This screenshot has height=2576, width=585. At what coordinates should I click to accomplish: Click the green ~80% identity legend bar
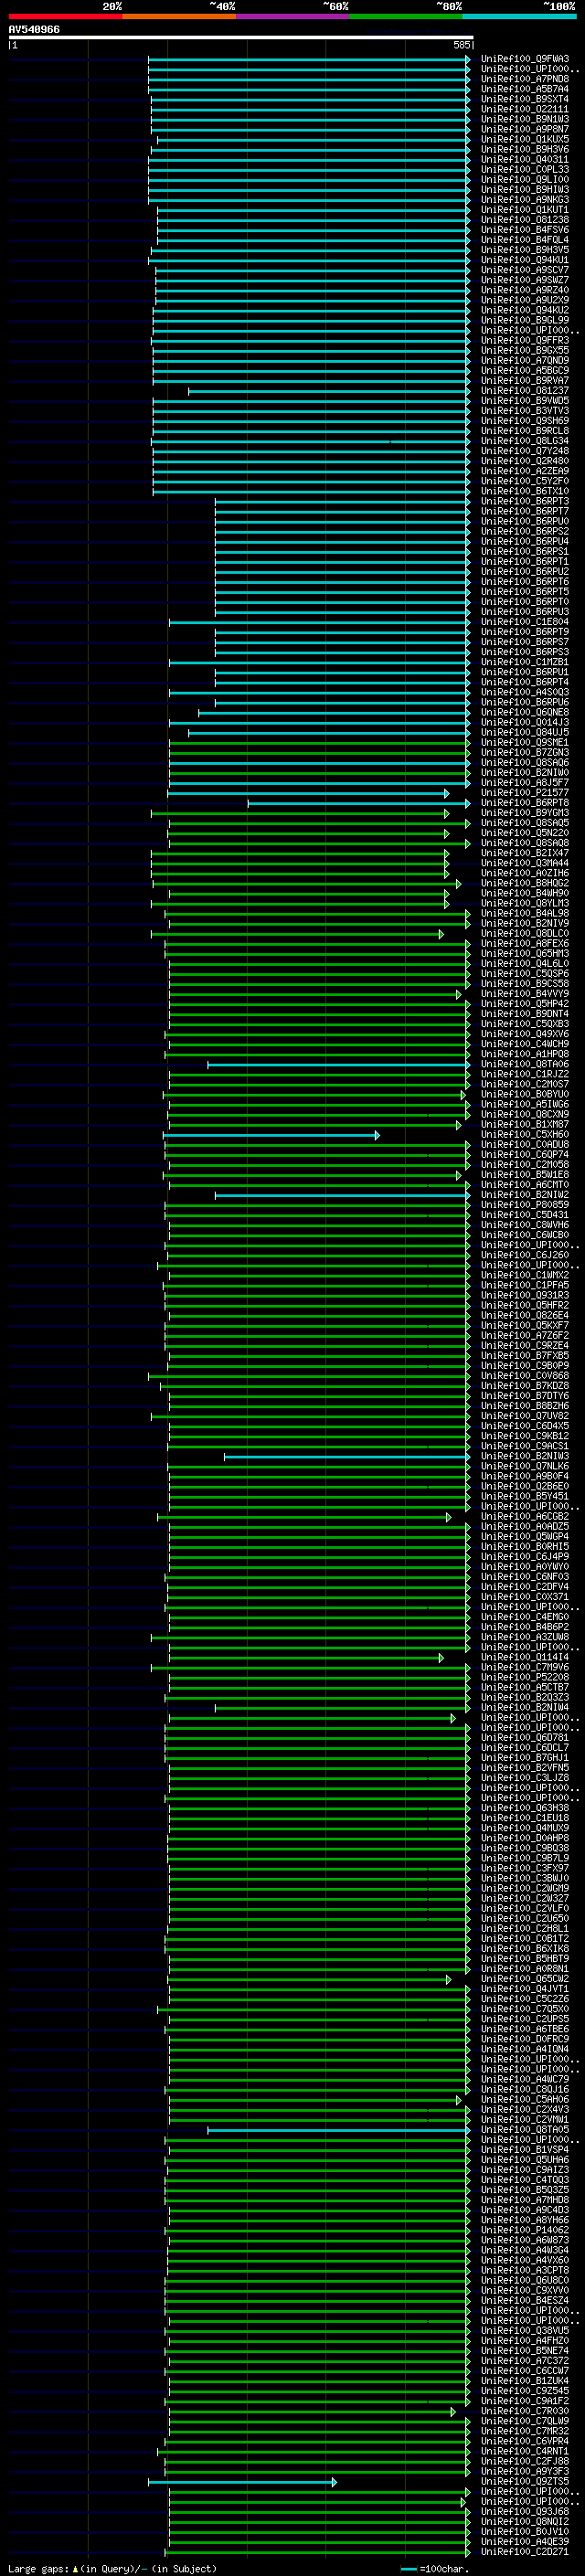406,16
